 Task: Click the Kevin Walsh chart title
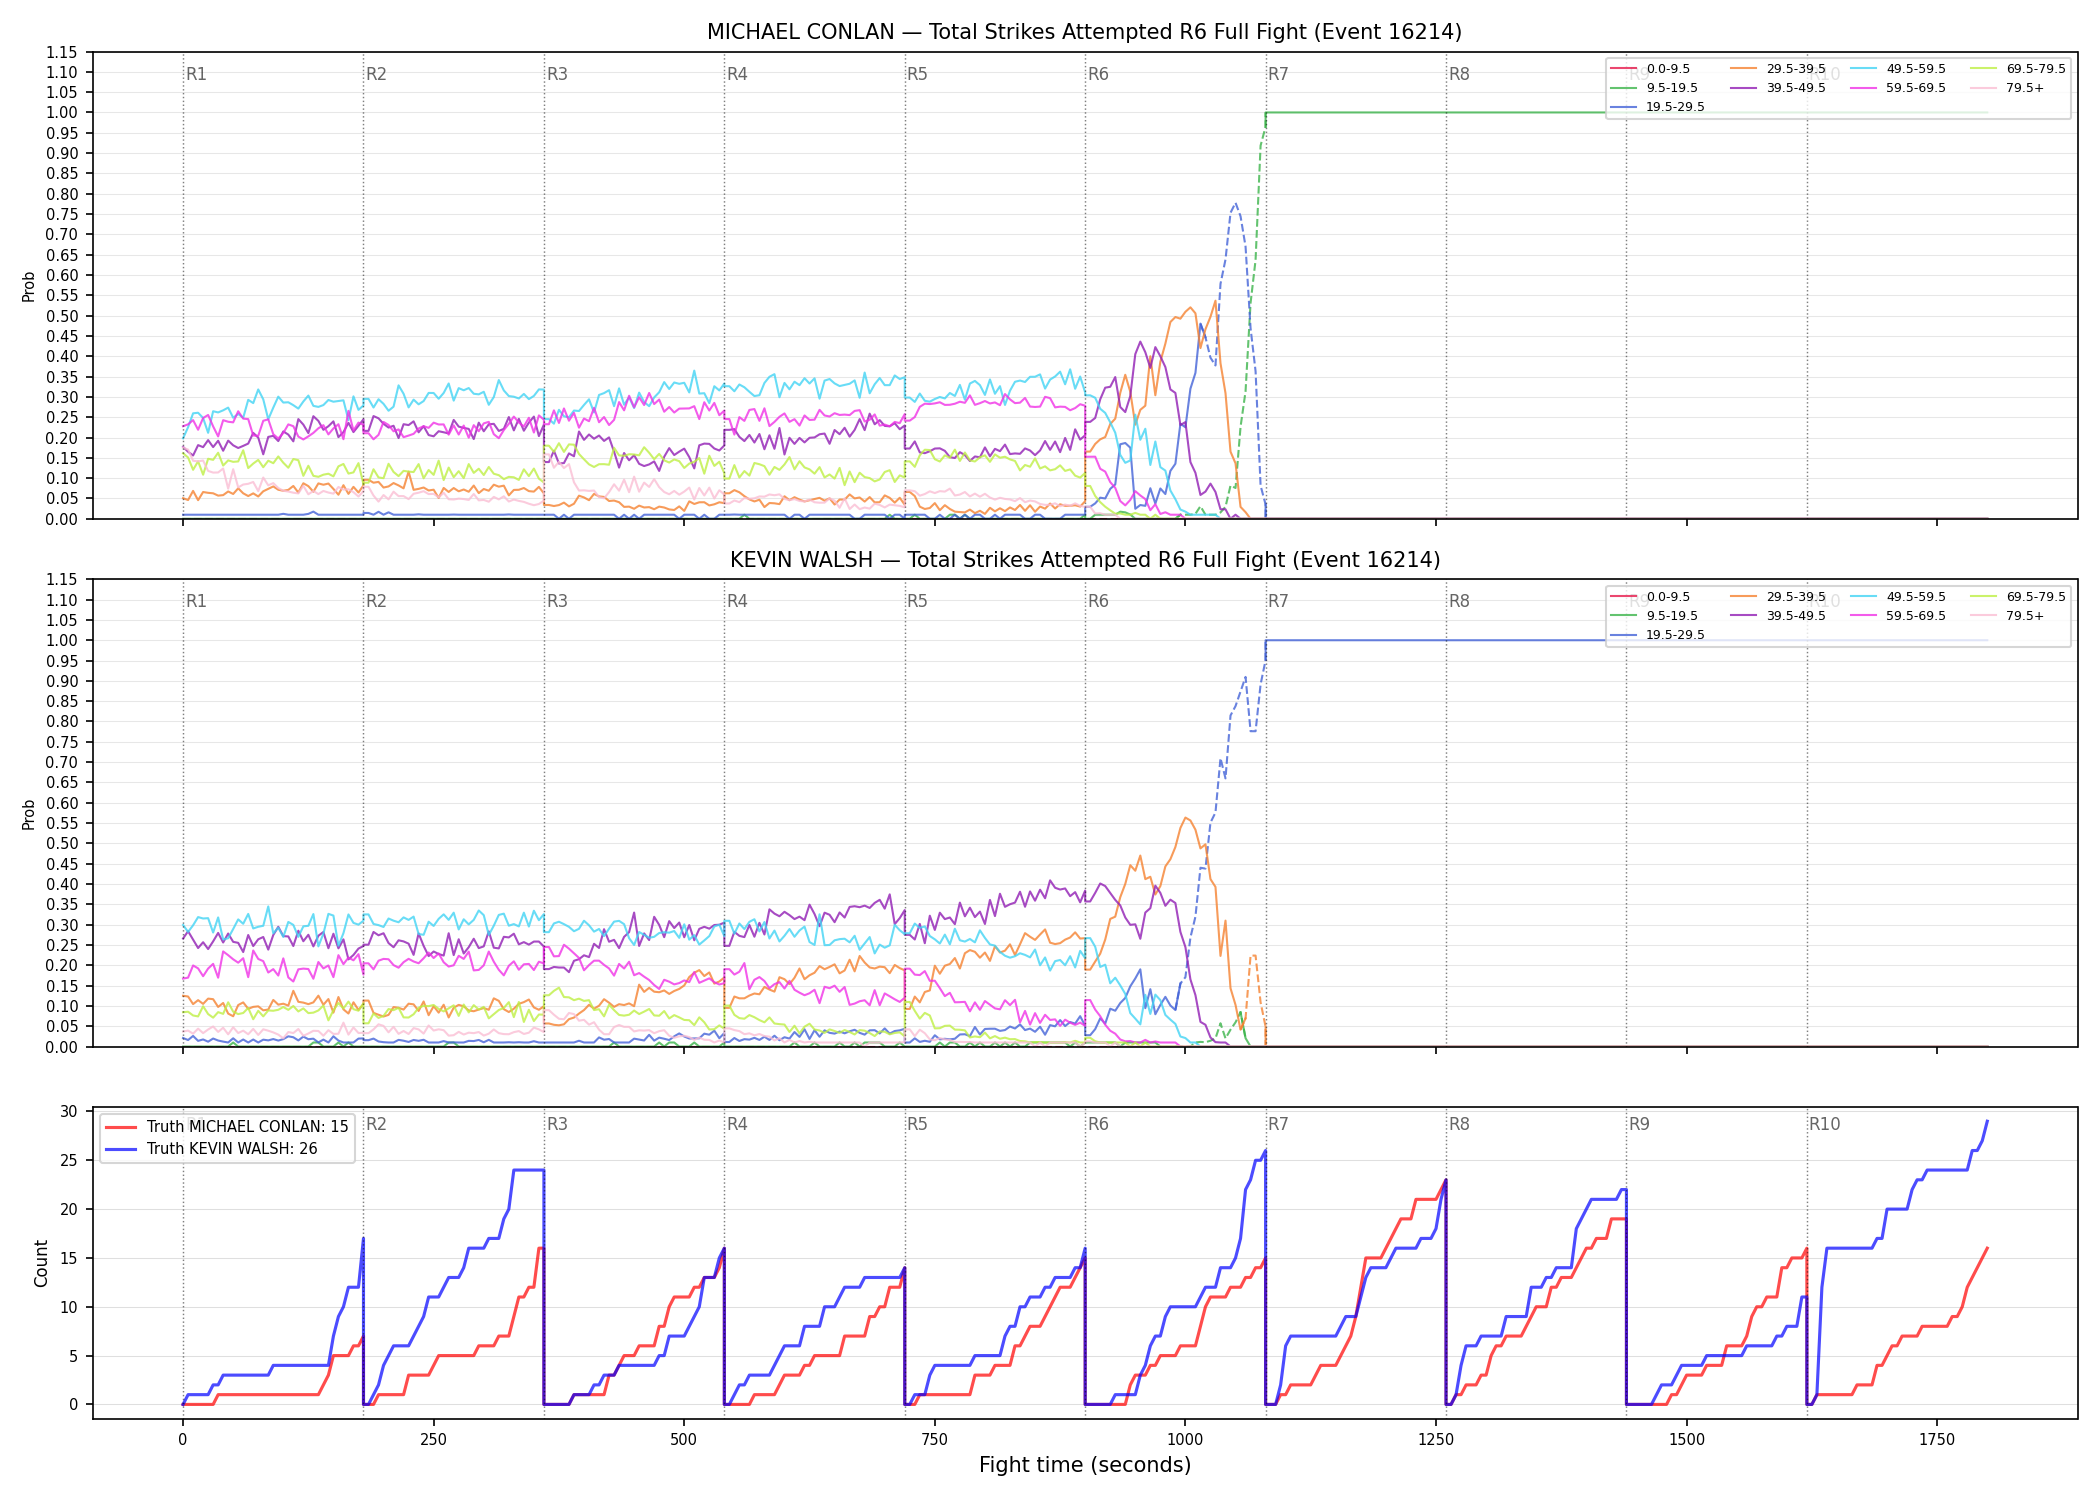click(x=1084, y=560)
